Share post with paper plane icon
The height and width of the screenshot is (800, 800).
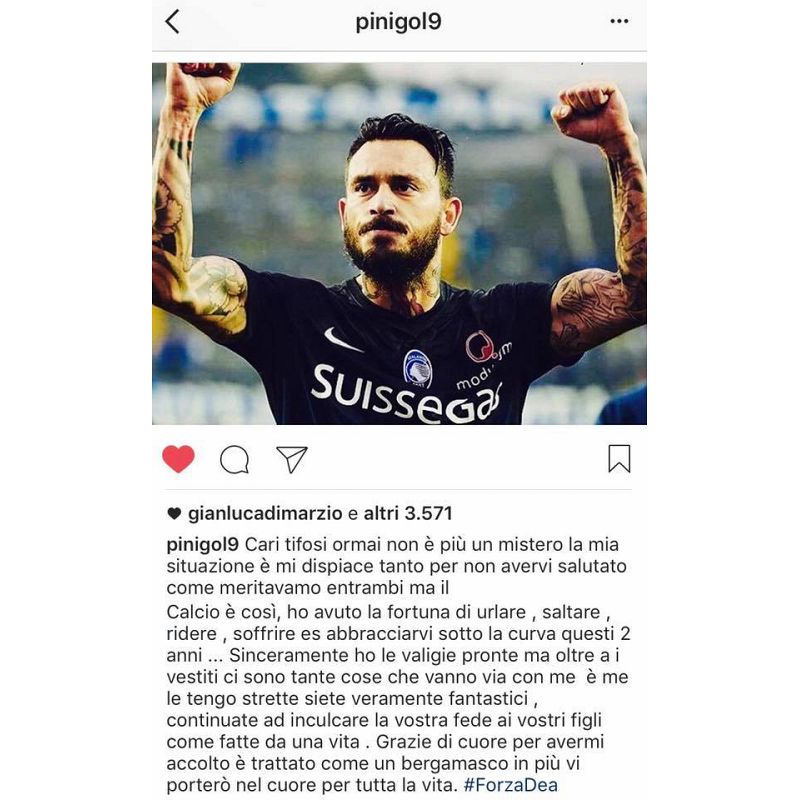coord(291,459)
